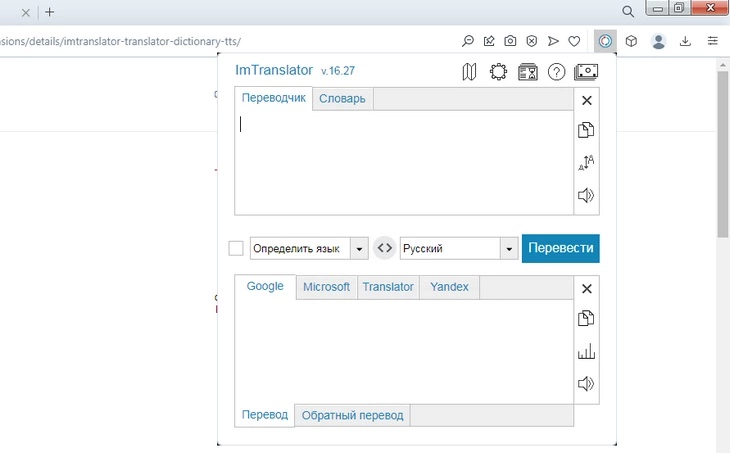This screenshot has width=730, height=453.
Task: Click the tab search magnifier icon
Action: (x=628, y=12)
